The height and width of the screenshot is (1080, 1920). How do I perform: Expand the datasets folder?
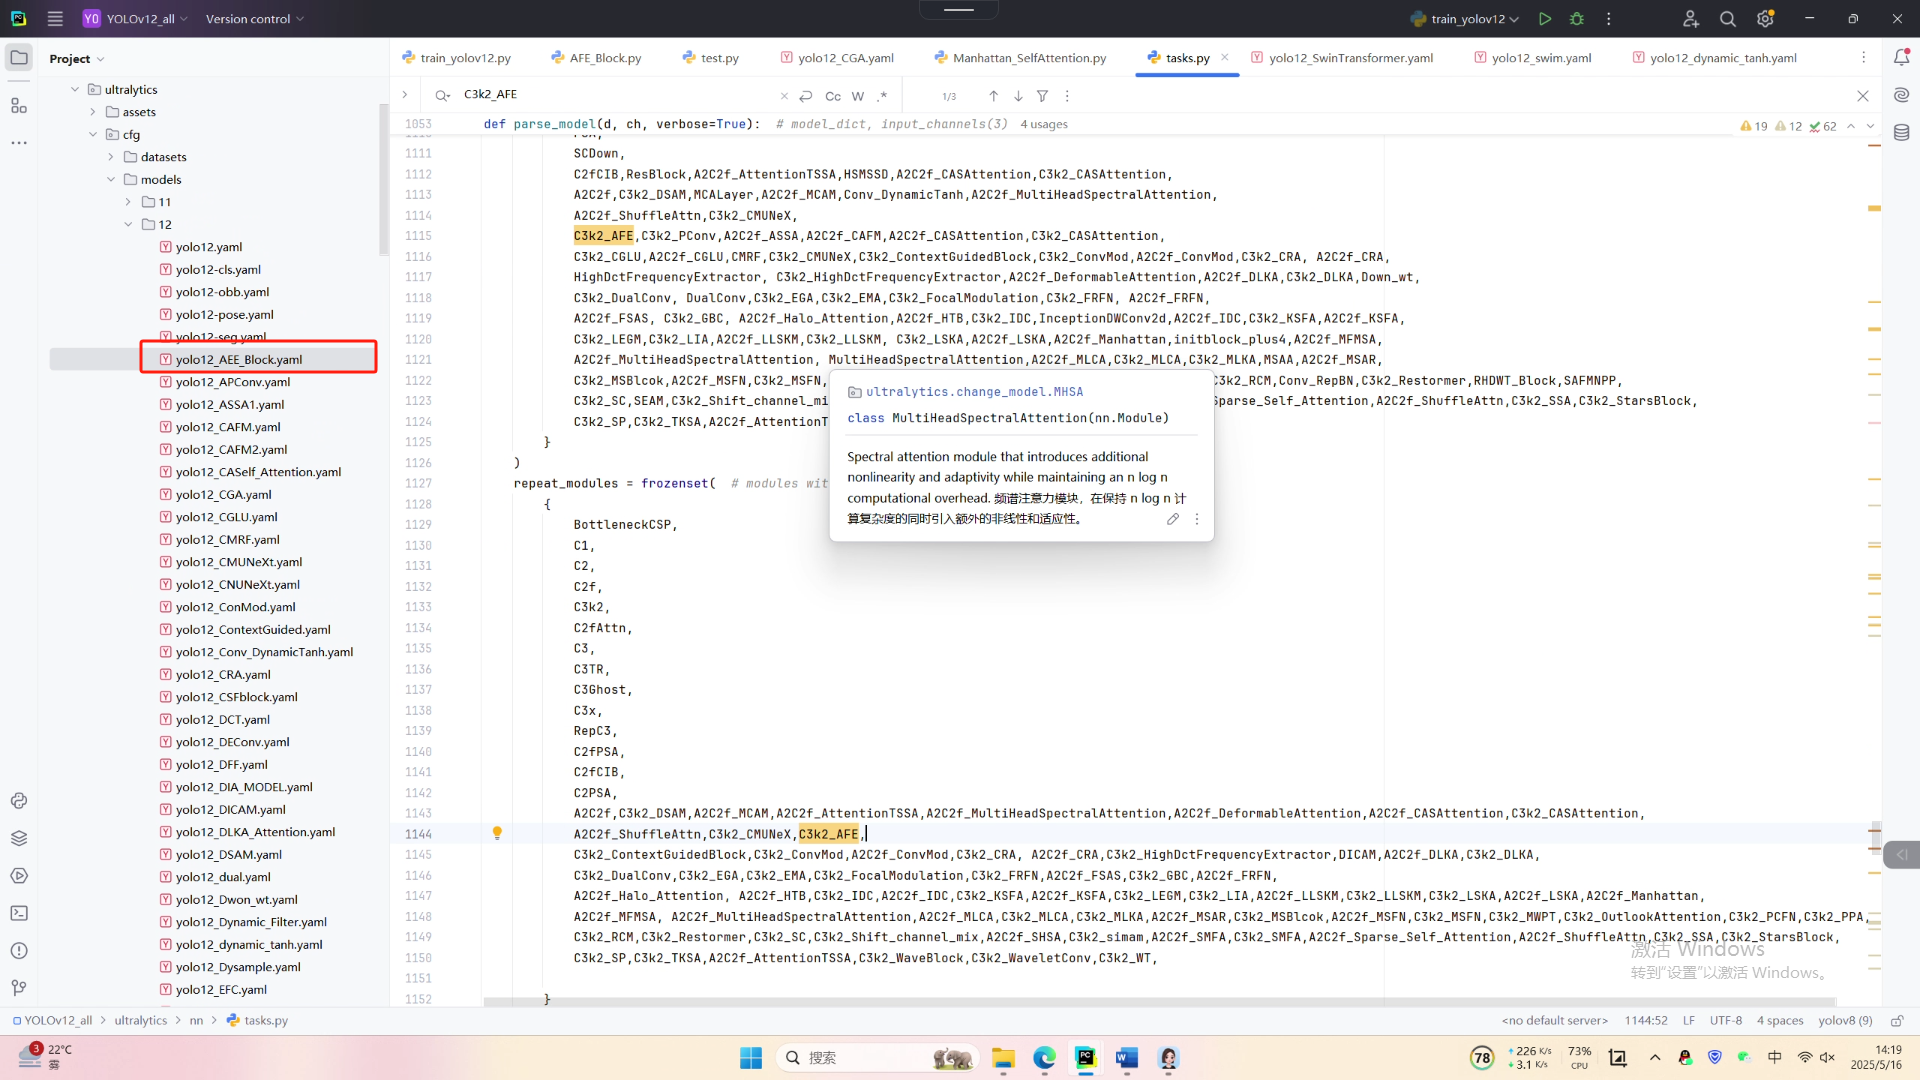coord(111,157)
